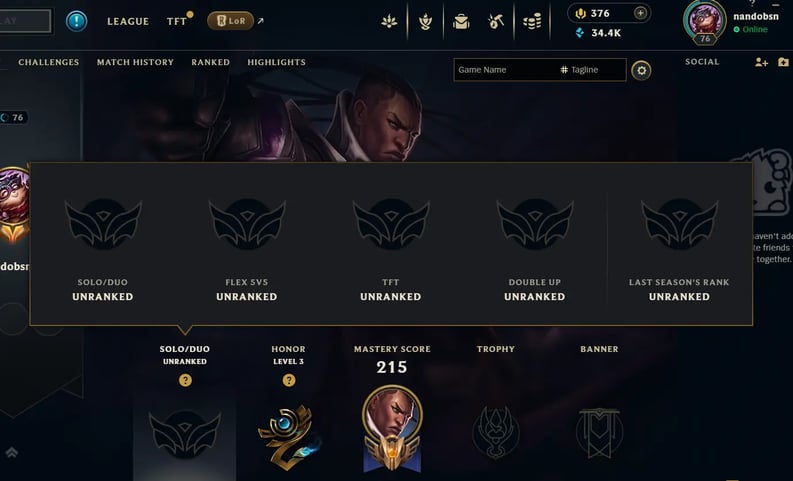Select the Mastery Score champion emblem
Image resolution: width=793 pixels, height=481 pixels.
coord(392,429)
